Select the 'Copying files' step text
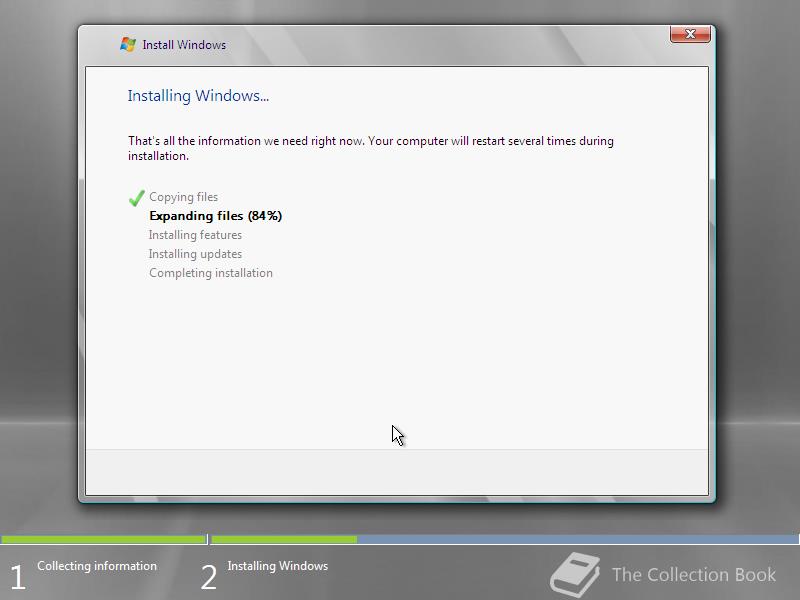The width and height of the screenshot is (800, 600). point(183,197)
